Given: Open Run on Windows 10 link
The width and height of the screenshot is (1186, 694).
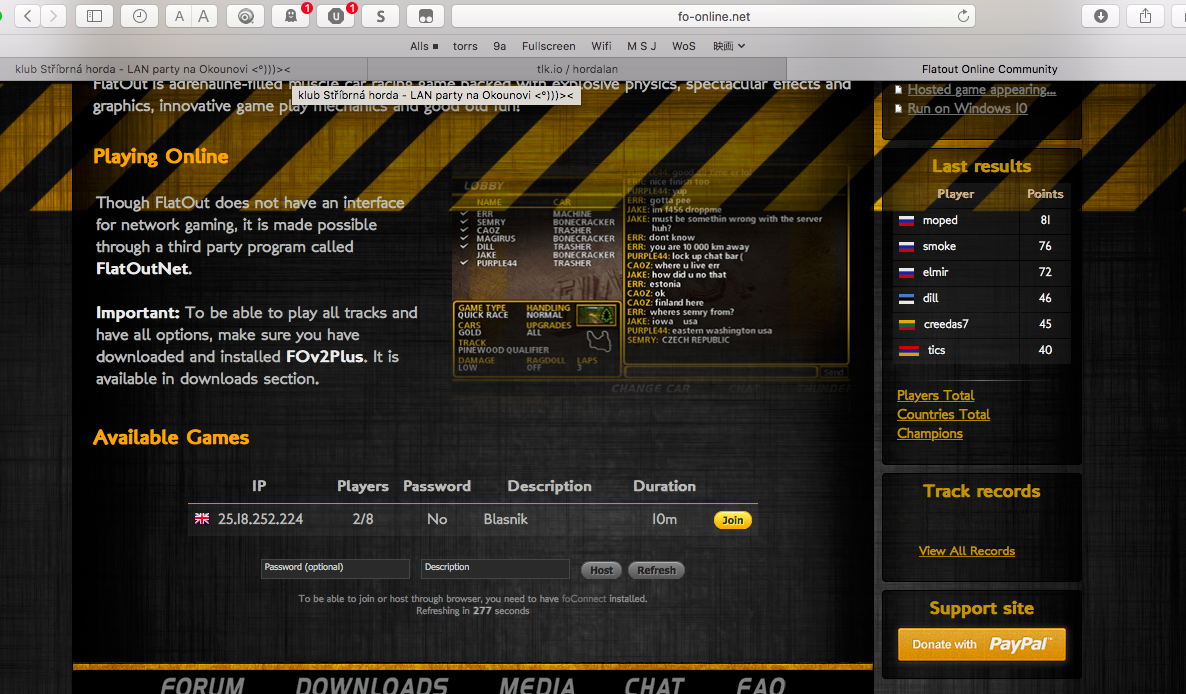Looking at the screenshot, I should [x=967, y=108].
